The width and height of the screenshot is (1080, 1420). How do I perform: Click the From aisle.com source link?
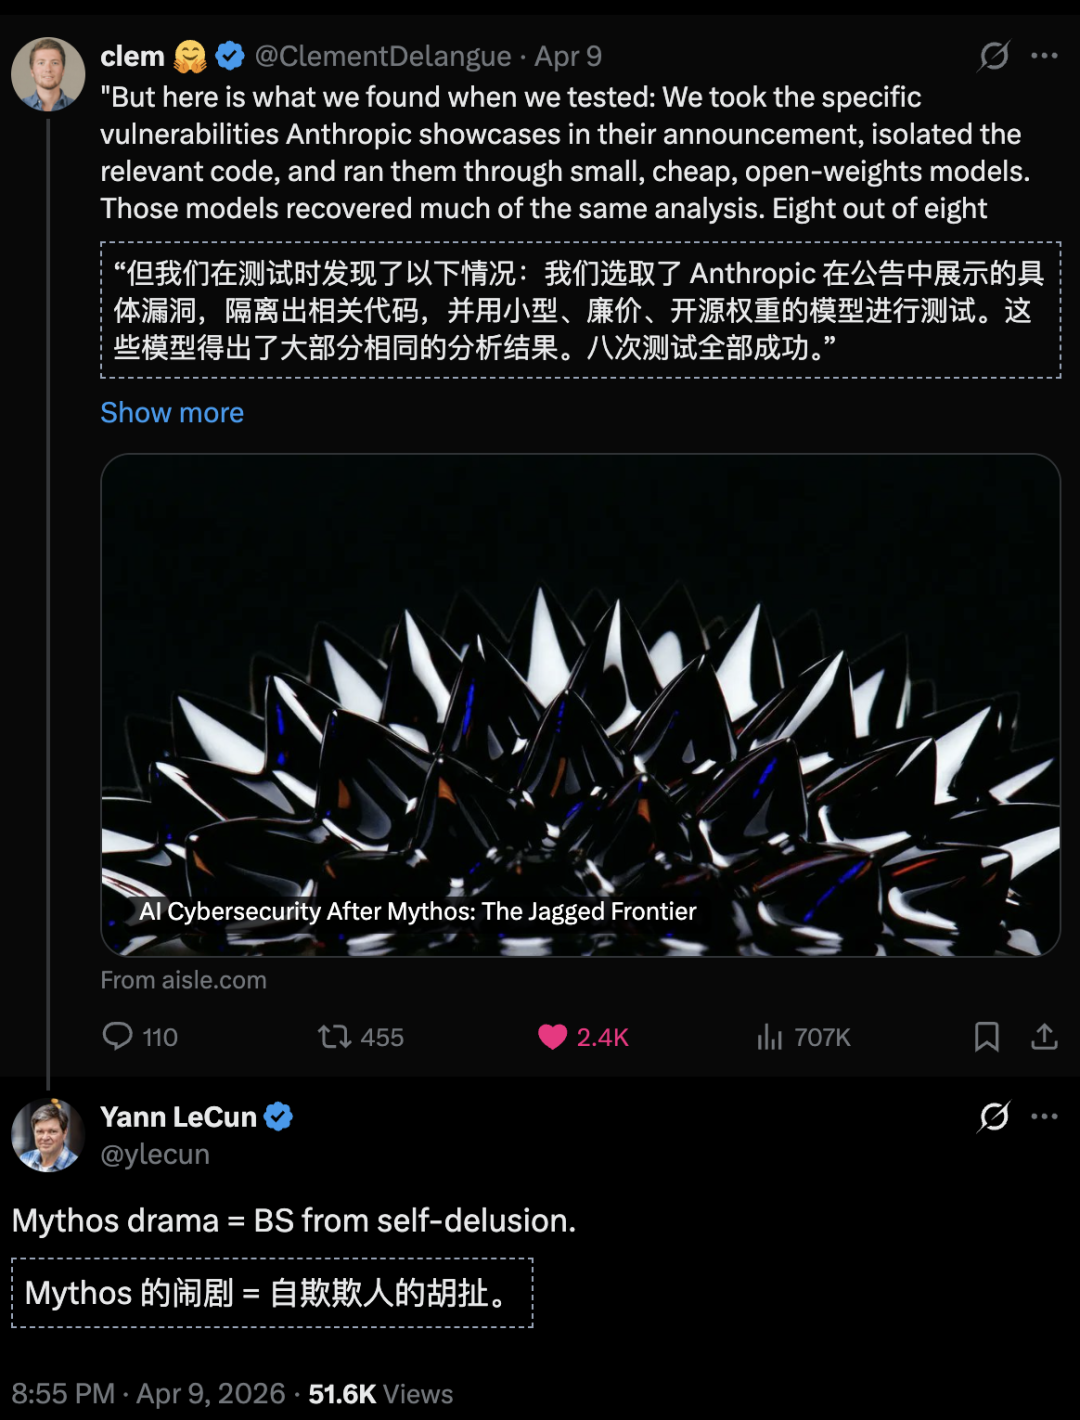point(184,980)
